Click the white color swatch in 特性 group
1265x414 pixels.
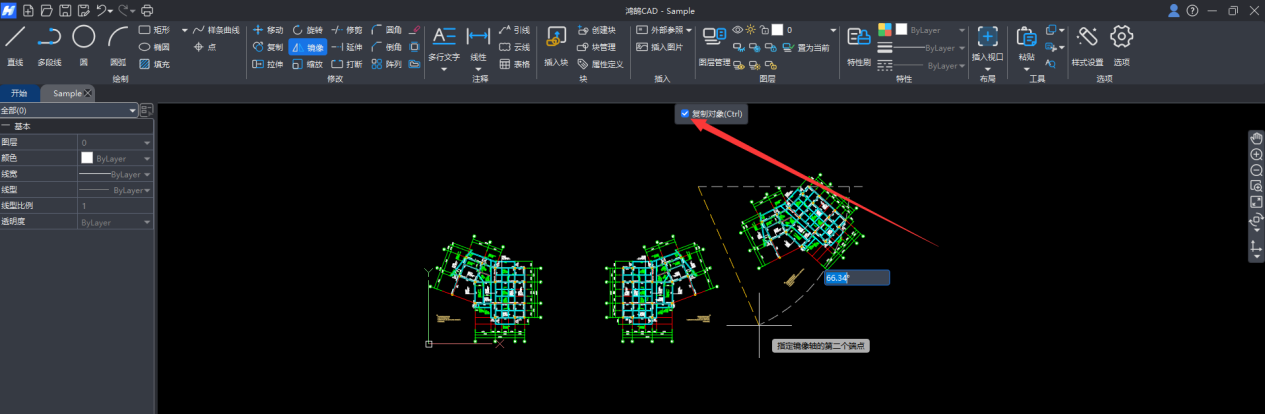(x=901, y=29)
